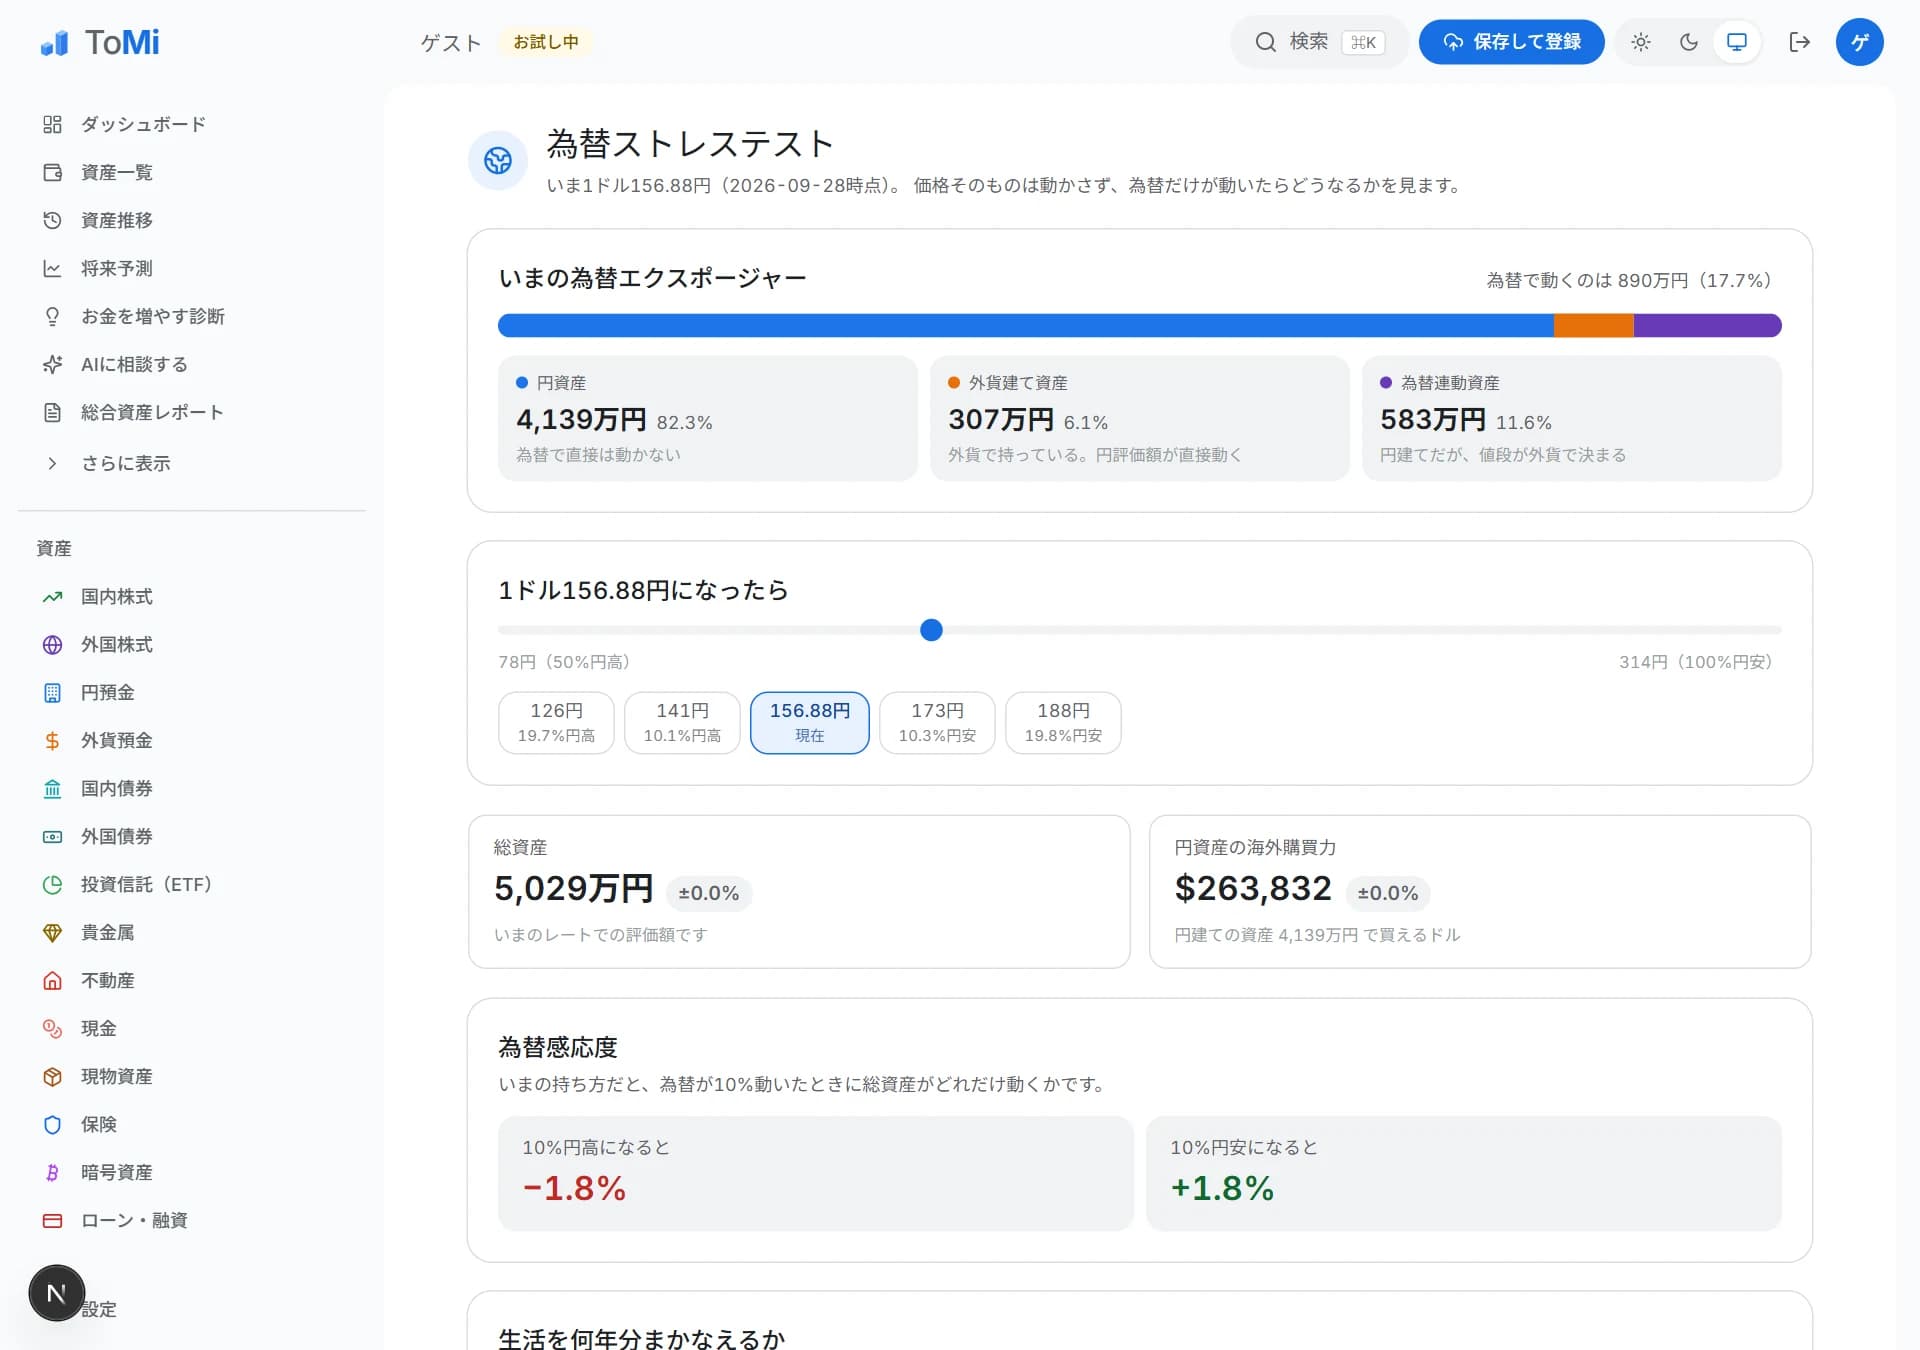Select the 126円 19.7%円高 preset
The image size is (1920, 1350).
(556, 722)
